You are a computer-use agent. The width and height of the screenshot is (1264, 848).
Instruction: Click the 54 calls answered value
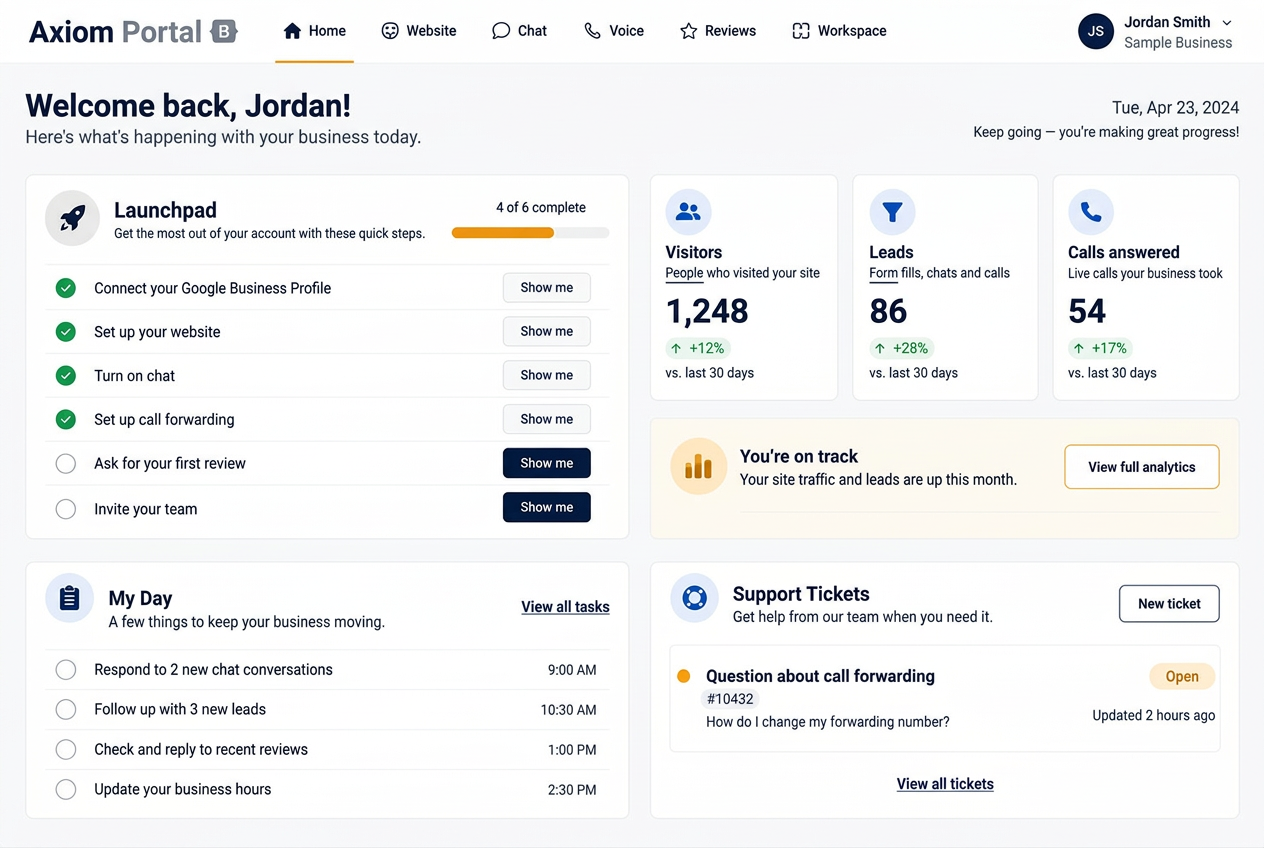[x=1087, y=311]
